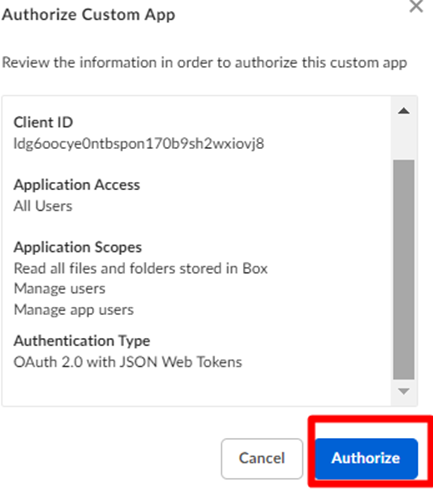Click the Application Access heading
The width and height of the screenshot is (433, 489).
[x=77, y=185]
